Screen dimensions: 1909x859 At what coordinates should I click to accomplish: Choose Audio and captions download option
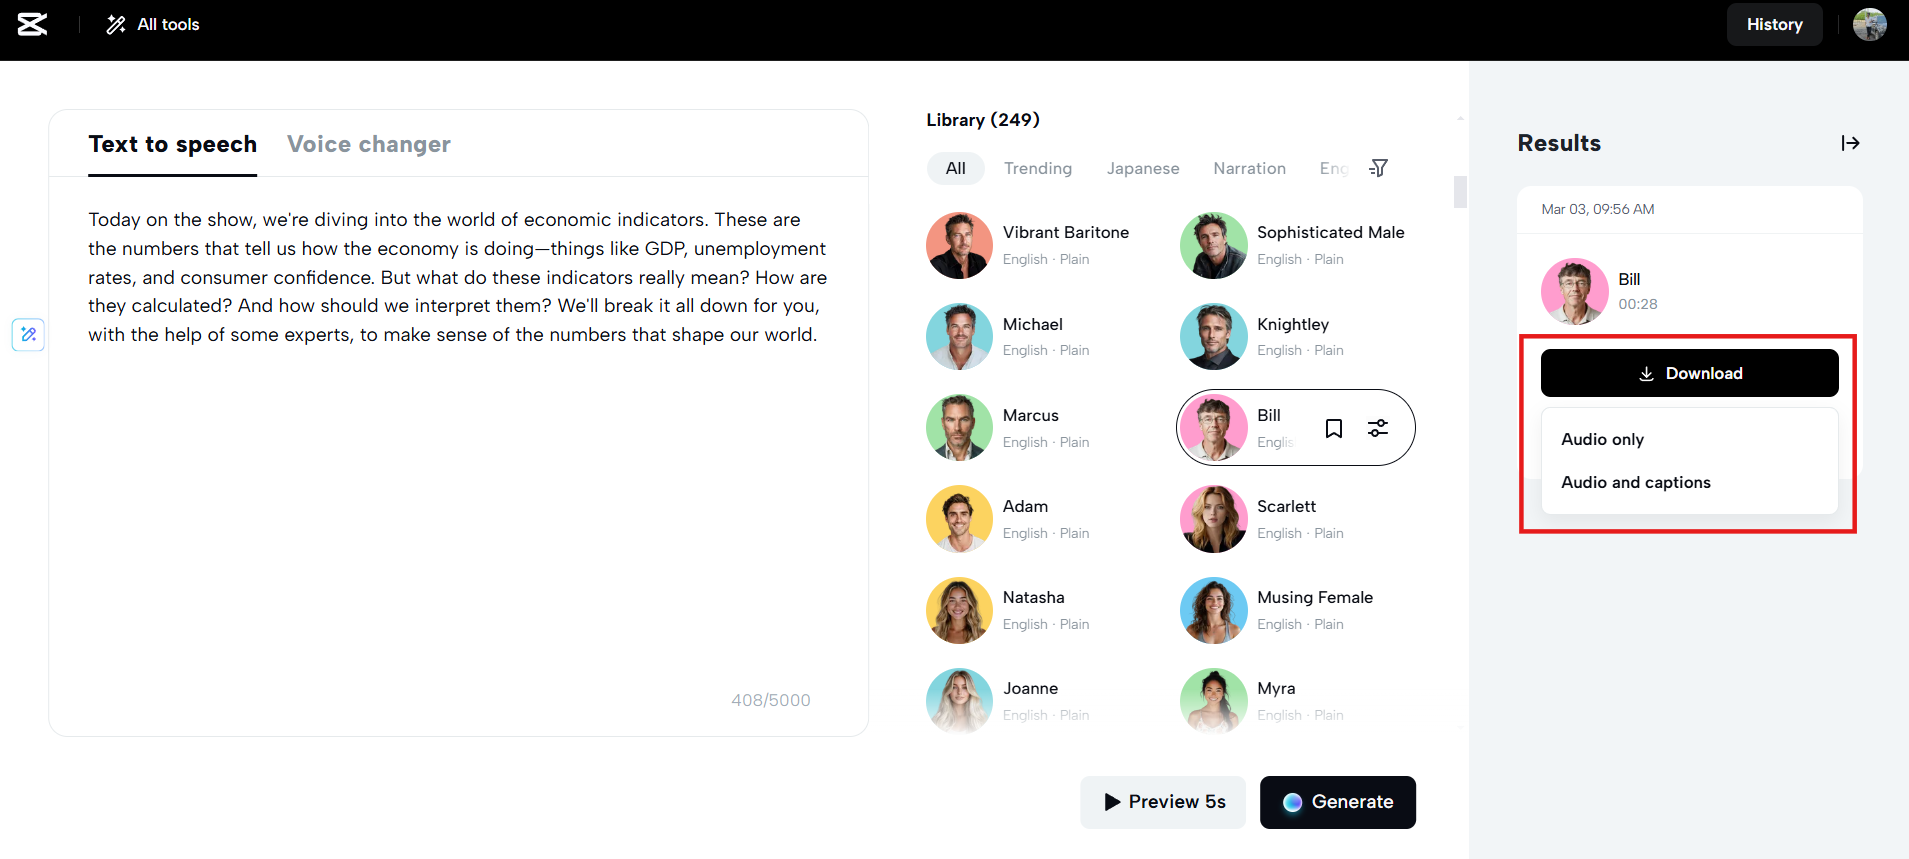1635,482
